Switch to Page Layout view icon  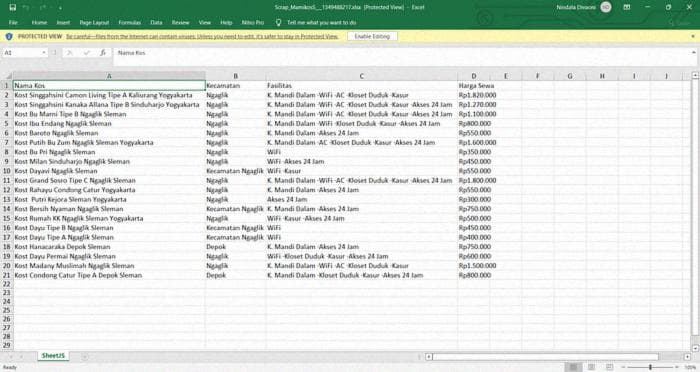[x=591, y=367]
